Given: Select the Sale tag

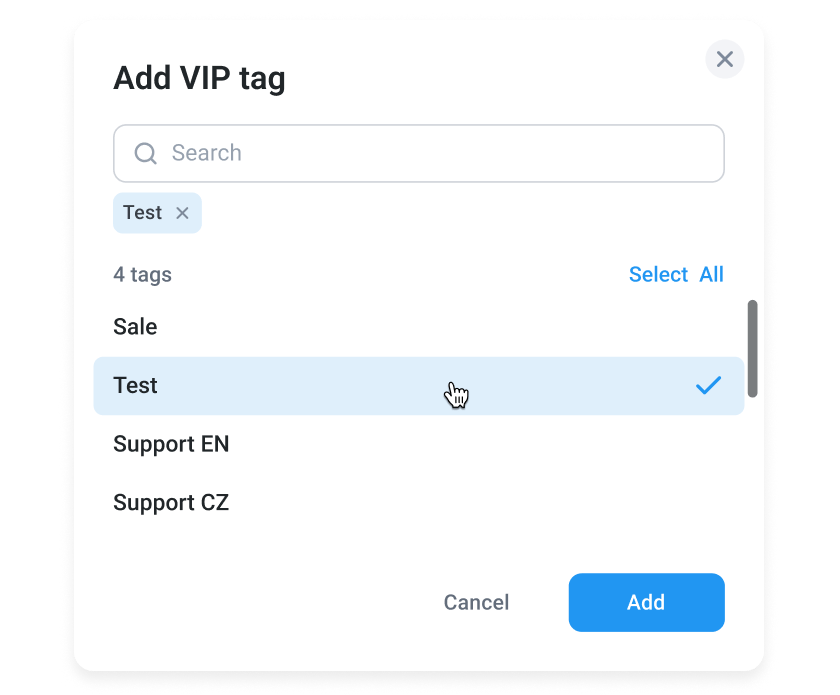Looking at the screenshot, I should coord(418,327).
